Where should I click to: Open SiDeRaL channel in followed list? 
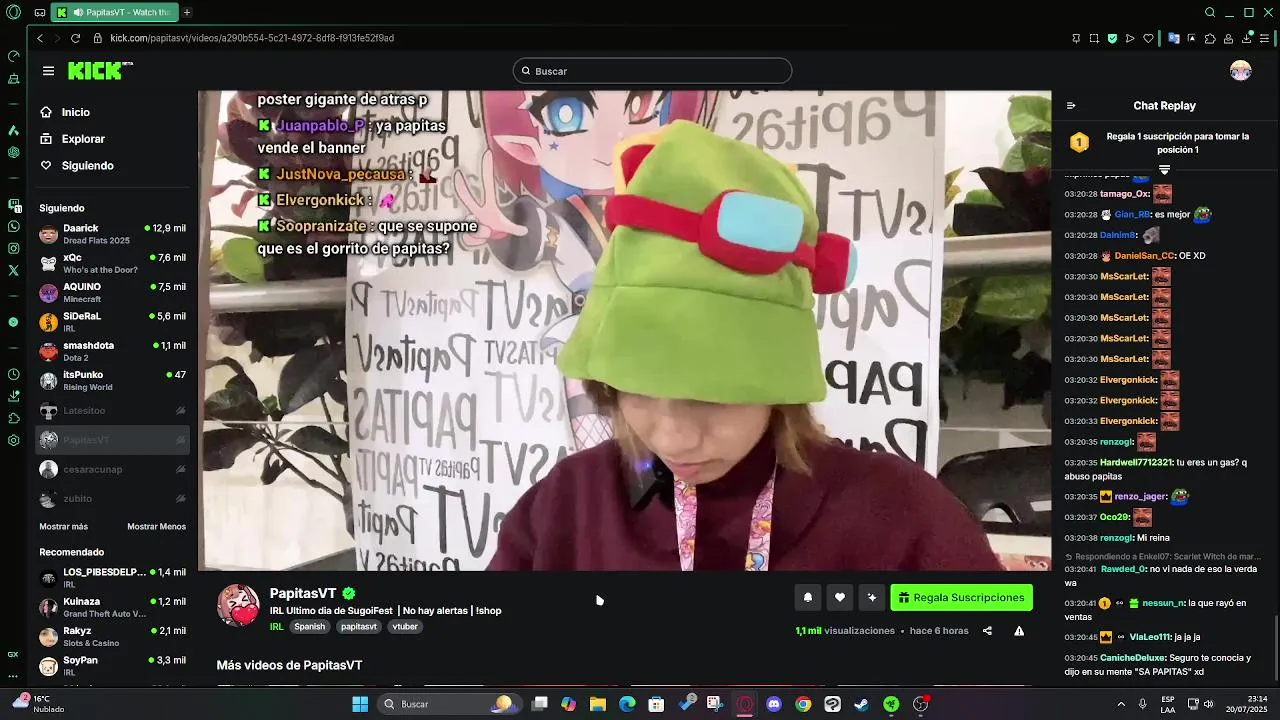(113, 321)
